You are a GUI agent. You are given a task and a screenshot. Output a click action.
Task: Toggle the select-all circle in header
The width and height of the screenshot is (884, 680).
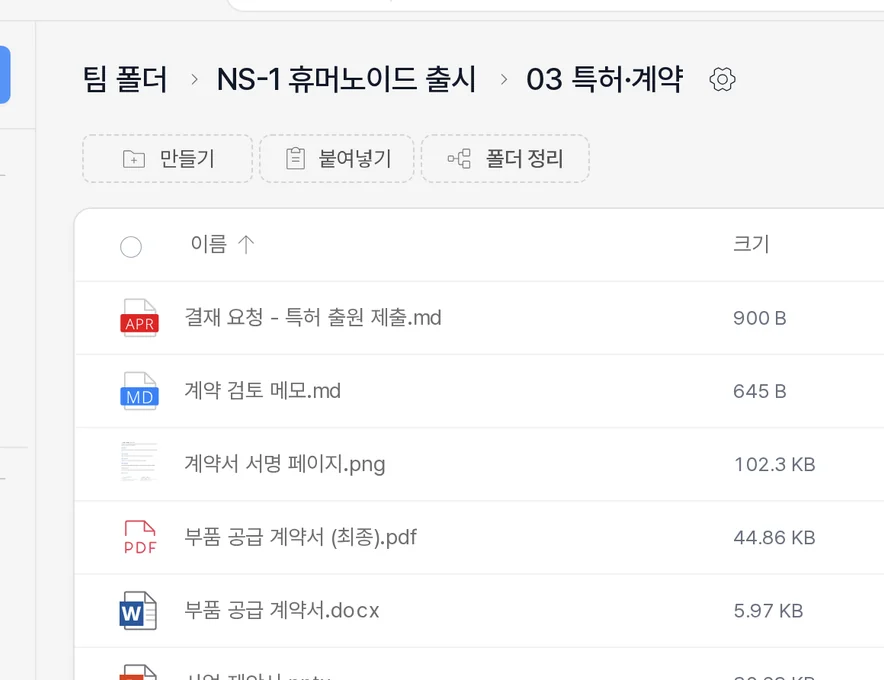pos(131,247)
